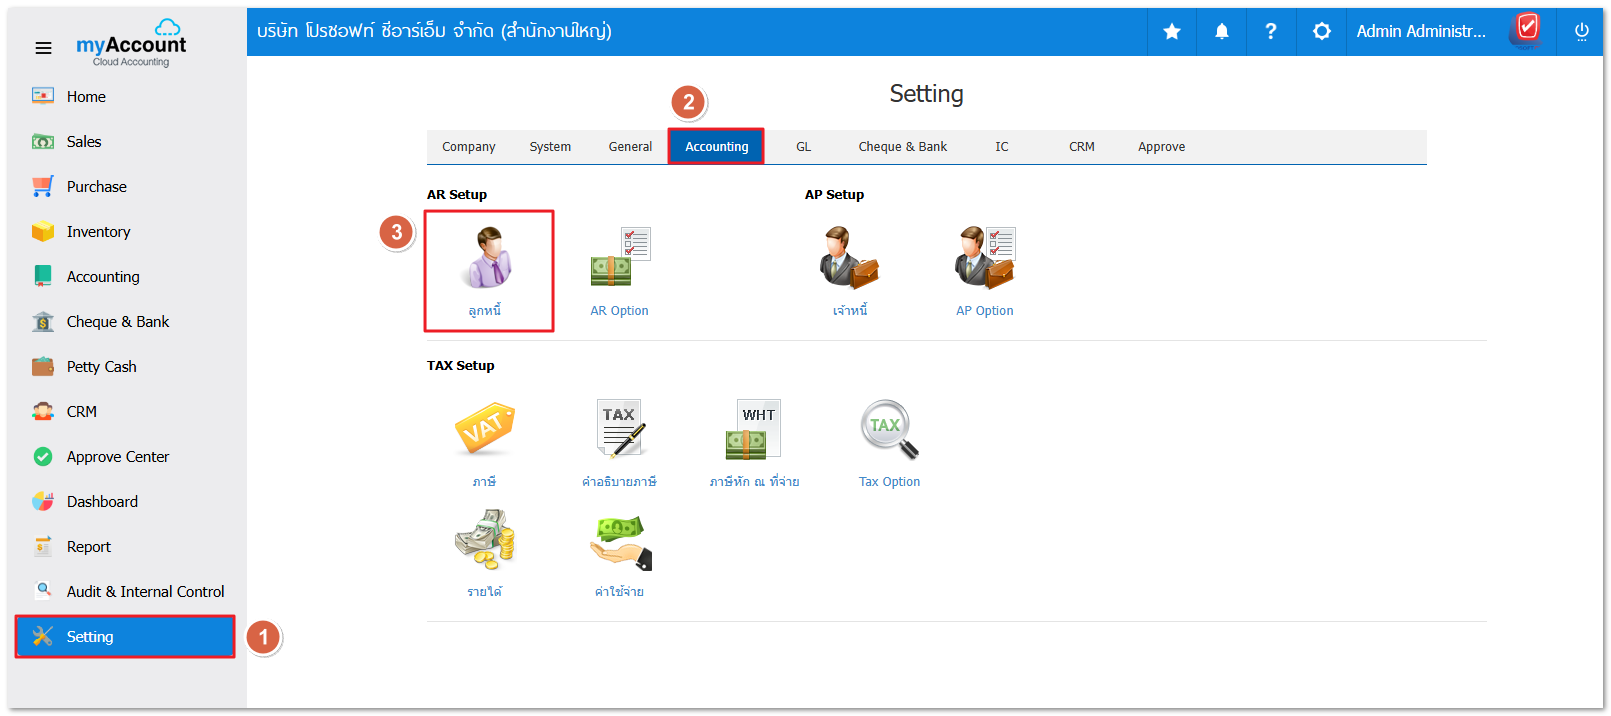Viewport: 1611px width, 716px height.
Task: Open the WHT withholding tax icon
Action: (754, 430)
